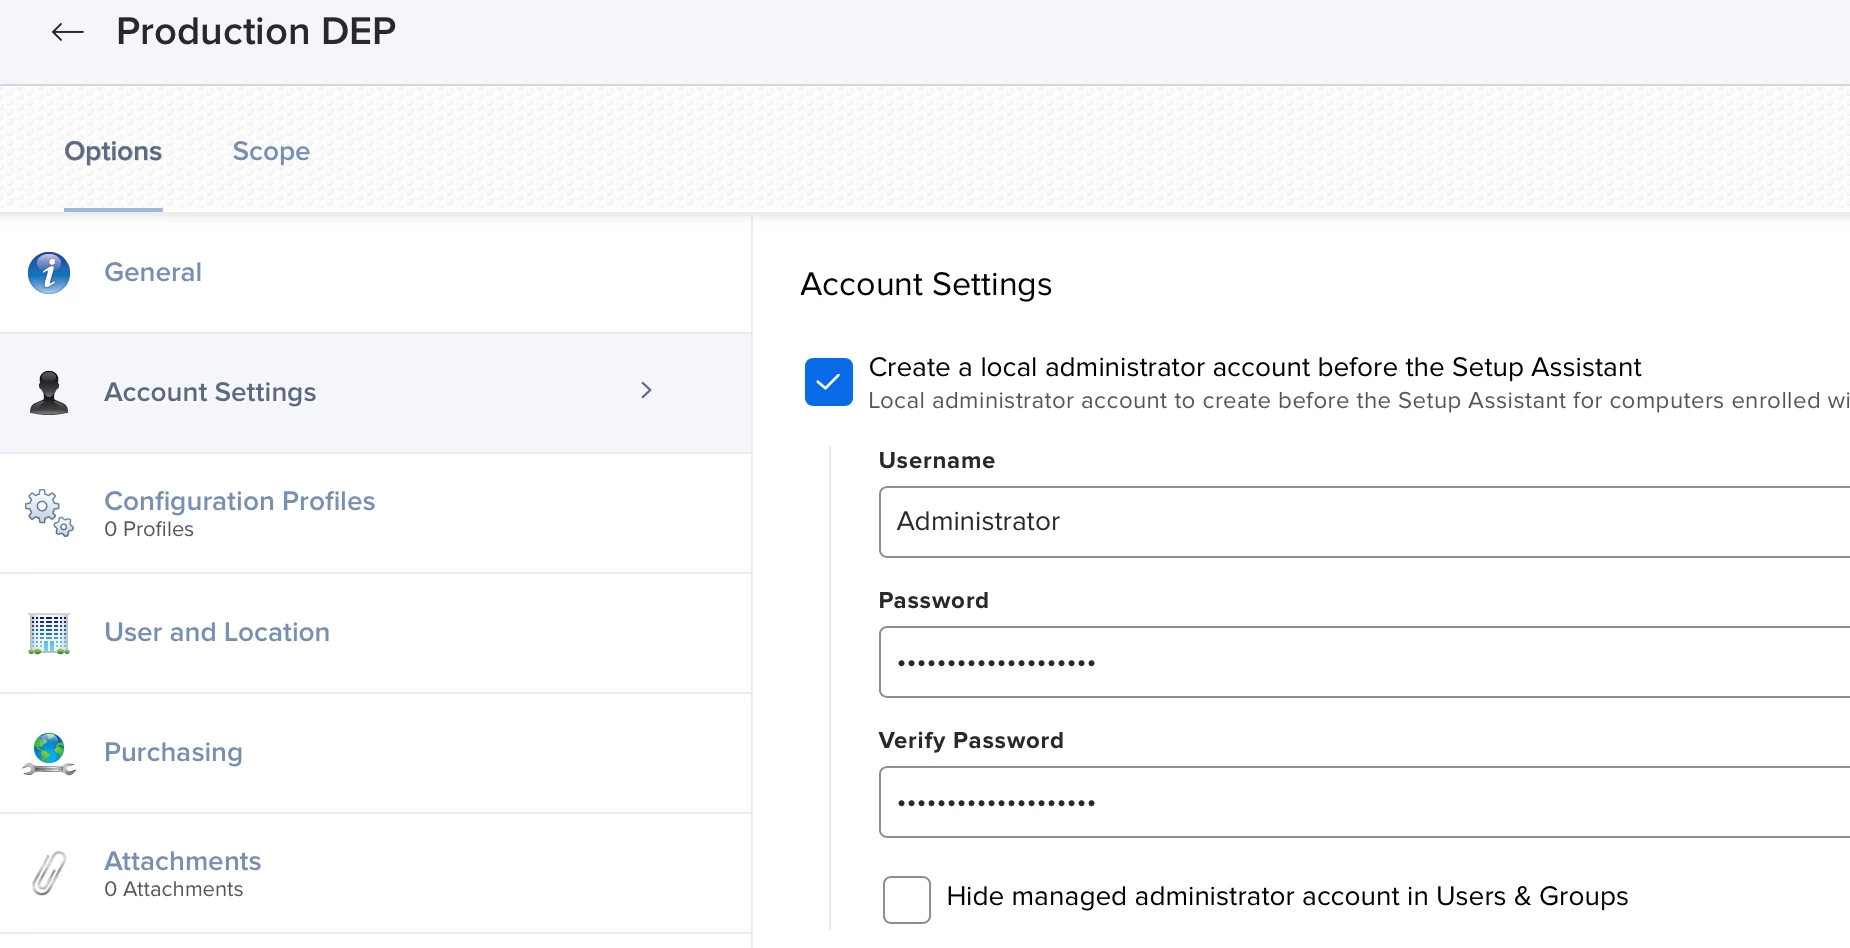
Task: Click the Verify Password field
Action: 1362,802
